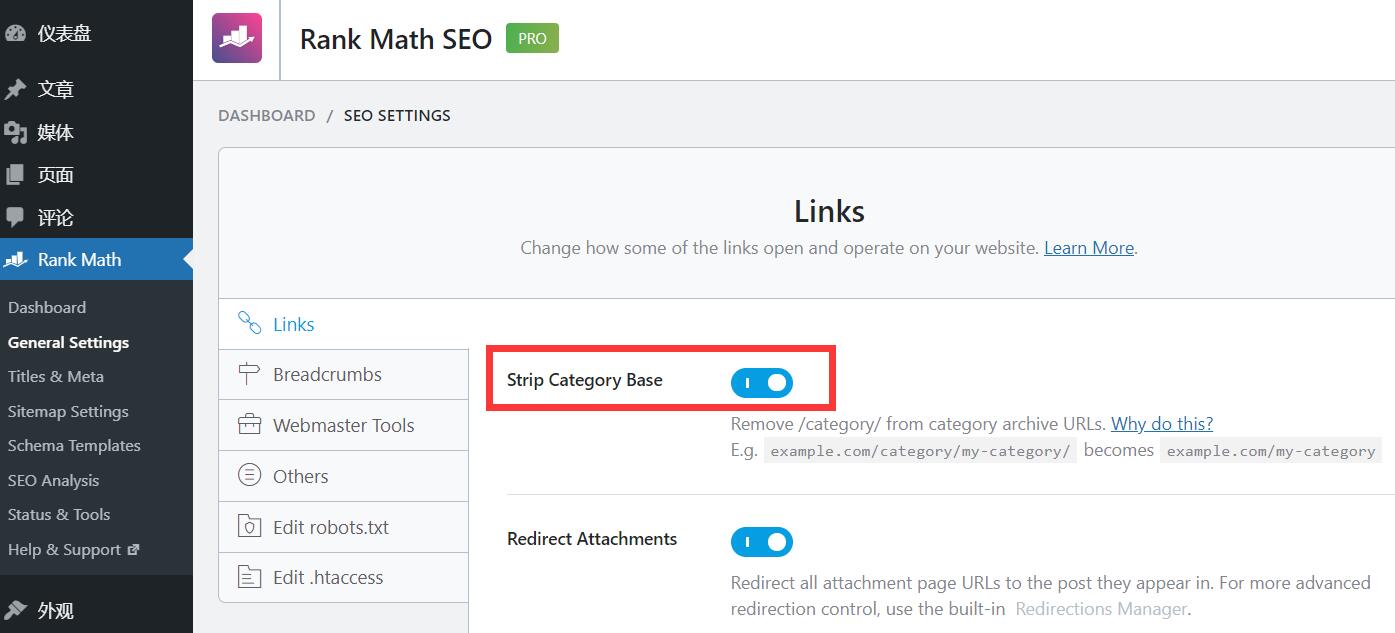The image size is (1395, 633).
Task: Go to Sitemap Settings in the sidebar
Action: (68, 411)
